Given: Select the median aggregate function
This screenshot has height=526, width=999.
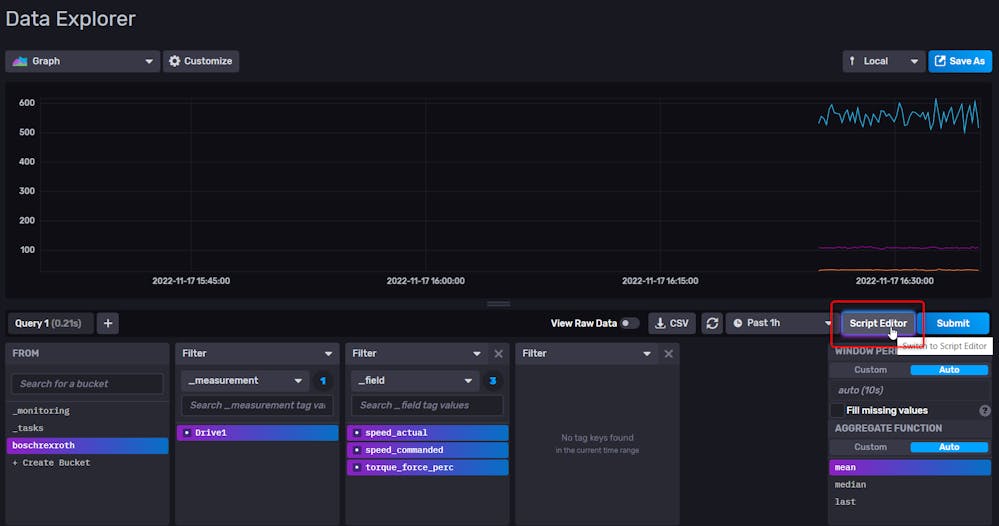Looking at the screenshot, I should [x=910, y=484].
